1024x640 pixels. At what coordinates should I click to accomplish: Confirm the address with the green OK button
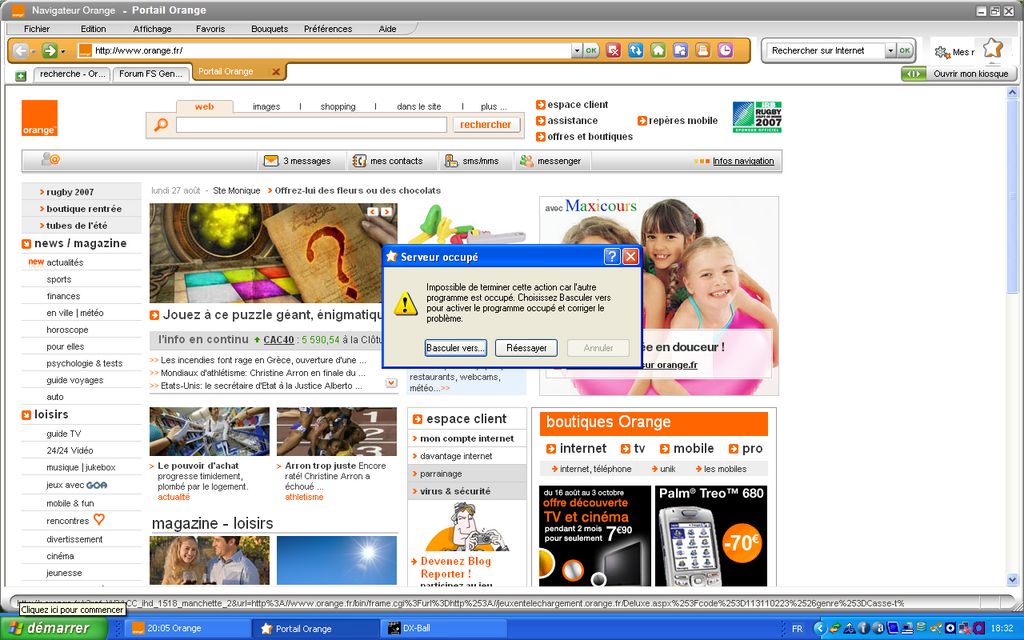[x=591, y=50]
